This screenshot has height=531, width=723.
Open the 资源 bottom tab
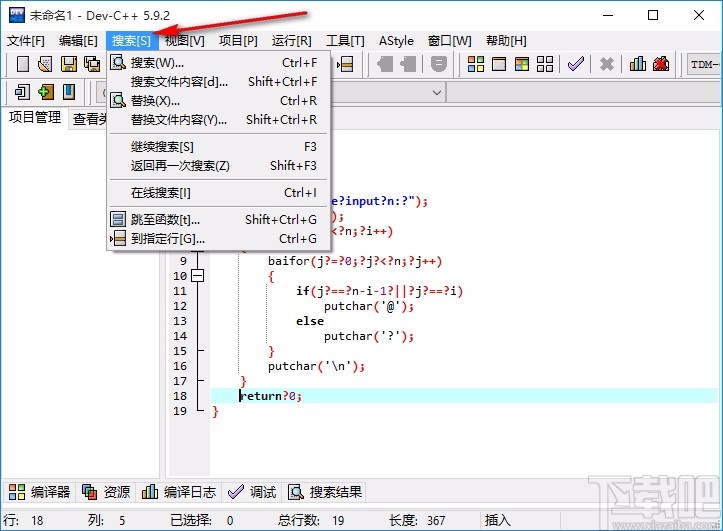[x=106, y=492]
